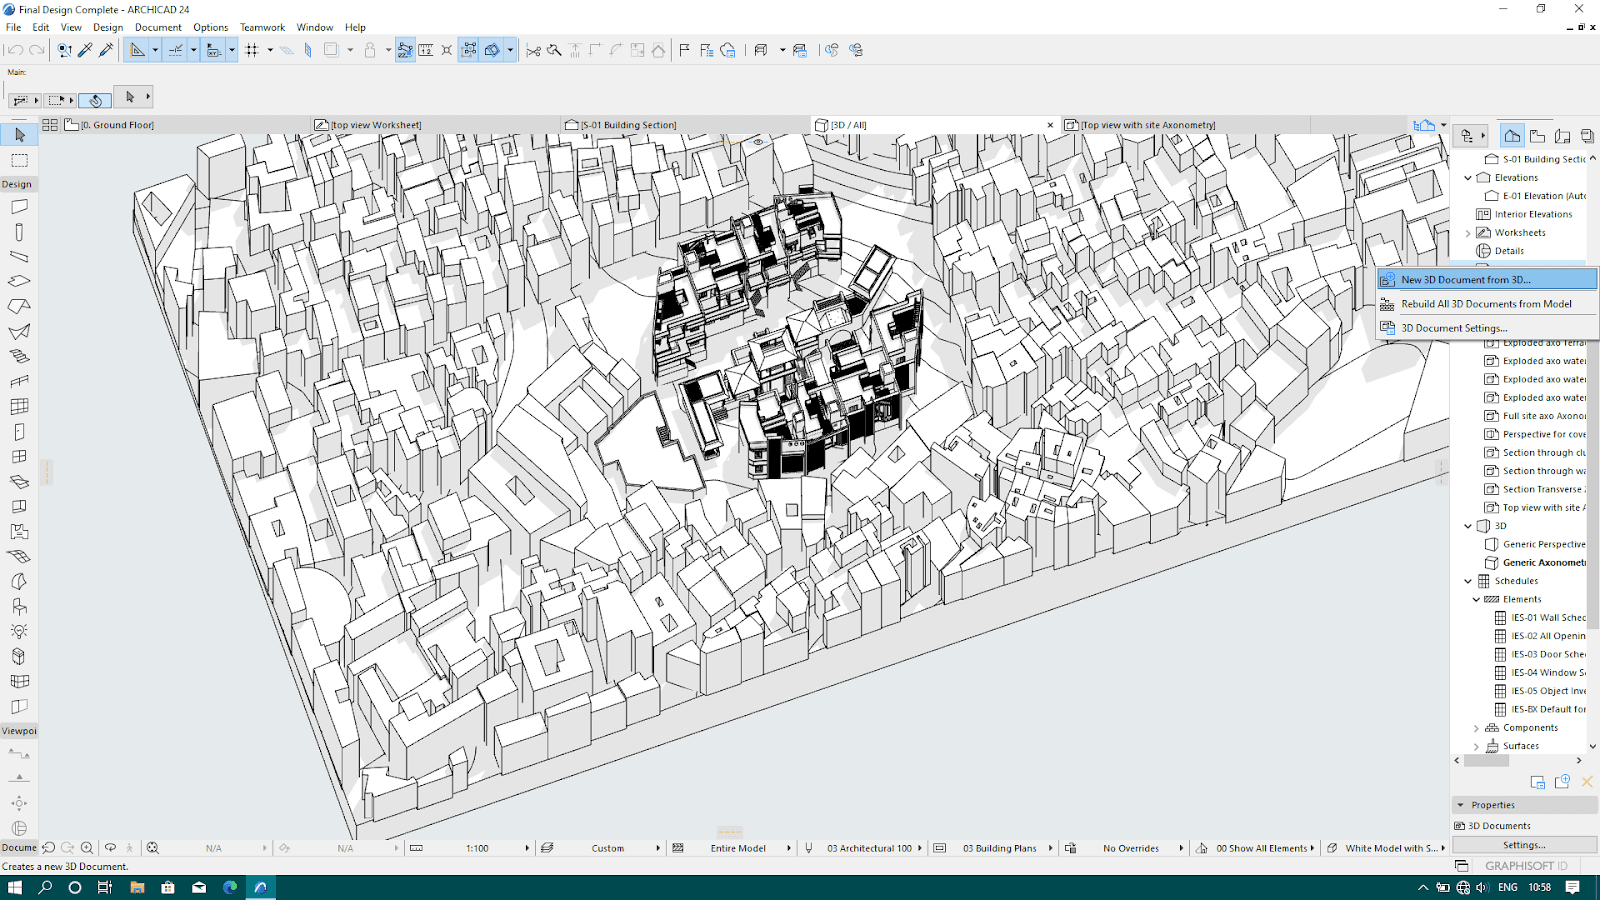The width and height of the screenshot is (1600, 900).
Task: Open Microsoft Edge from the taskbar
Action: click(x=230, y=887)
